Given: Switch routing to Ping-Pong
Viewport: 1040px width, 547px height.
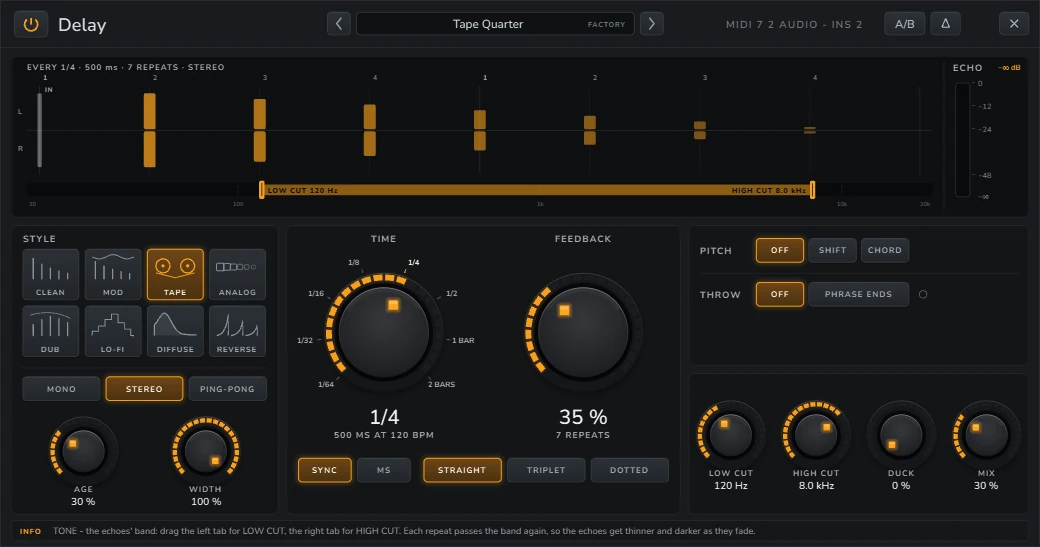Looking at the screenshot, I should tap(228, 389).
